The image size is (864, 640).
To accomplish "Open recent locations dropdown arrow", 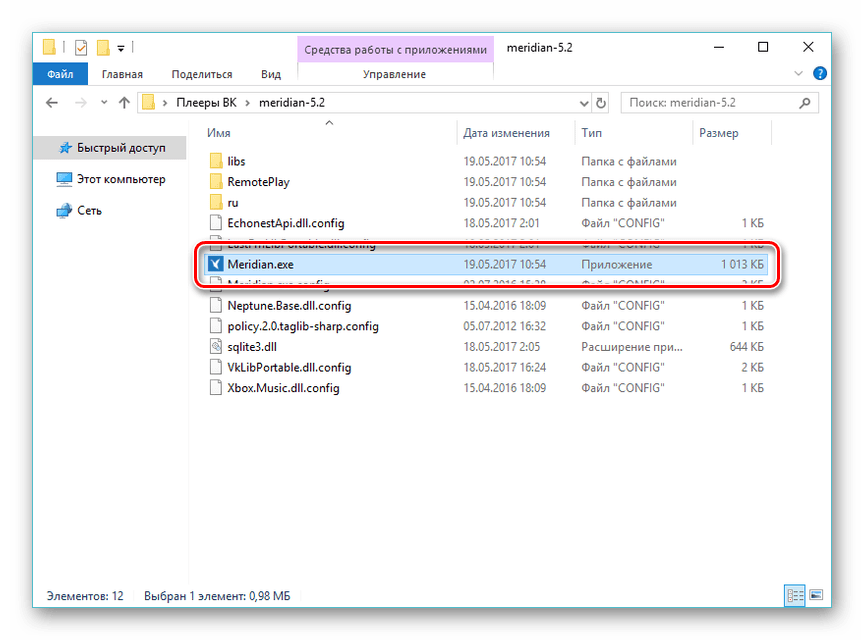I will [104, 103].
